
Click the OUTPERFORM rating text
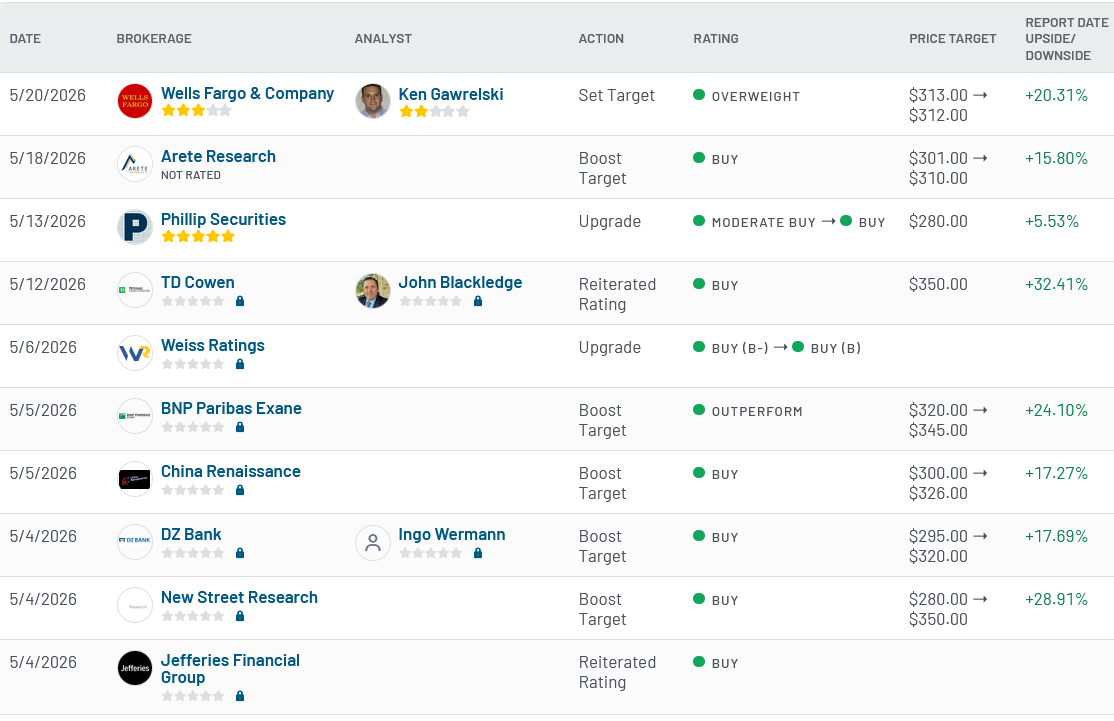[x=757, y=411]
